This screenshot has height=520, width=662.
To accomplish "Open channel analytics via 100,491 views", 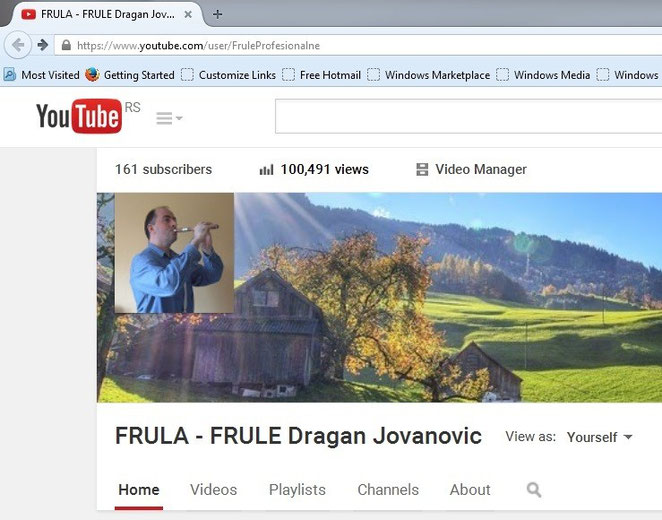I will (324, 169).
